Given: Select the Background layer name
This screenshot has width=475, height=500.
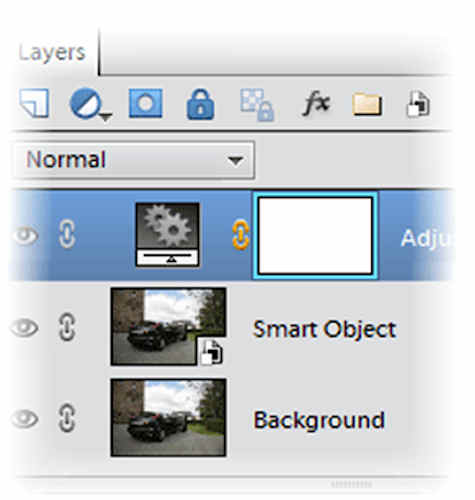Looking at the screenshot, I should [x=319, y=420].
